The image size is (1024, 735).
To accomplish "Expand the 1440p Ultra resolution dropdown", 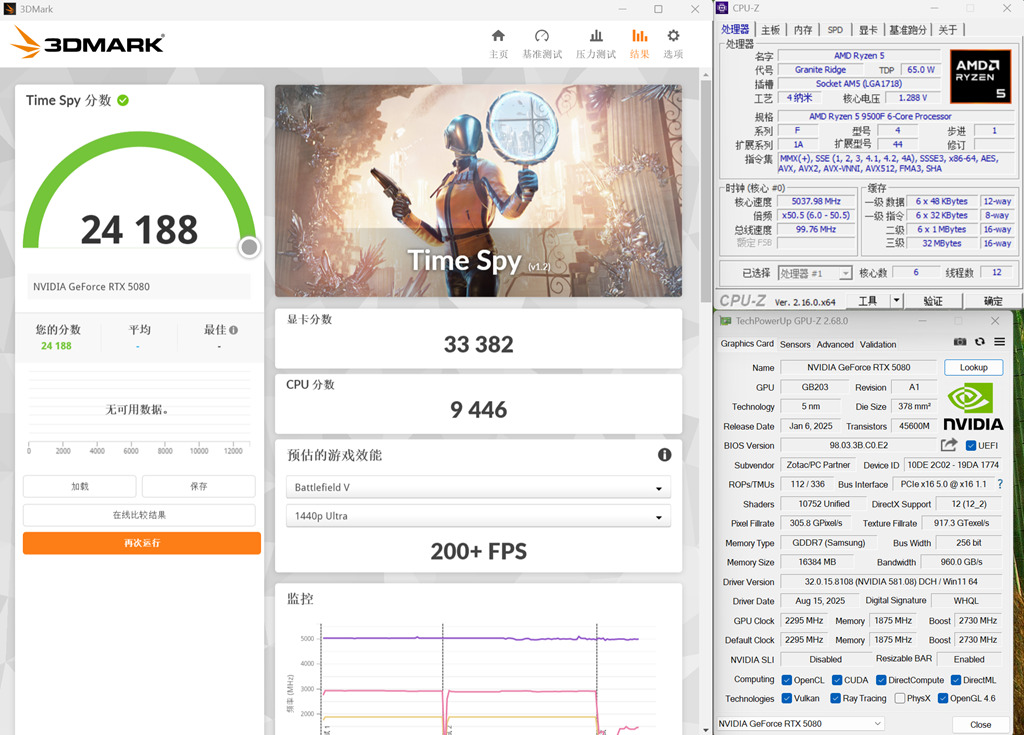I will tap(478, 517).
